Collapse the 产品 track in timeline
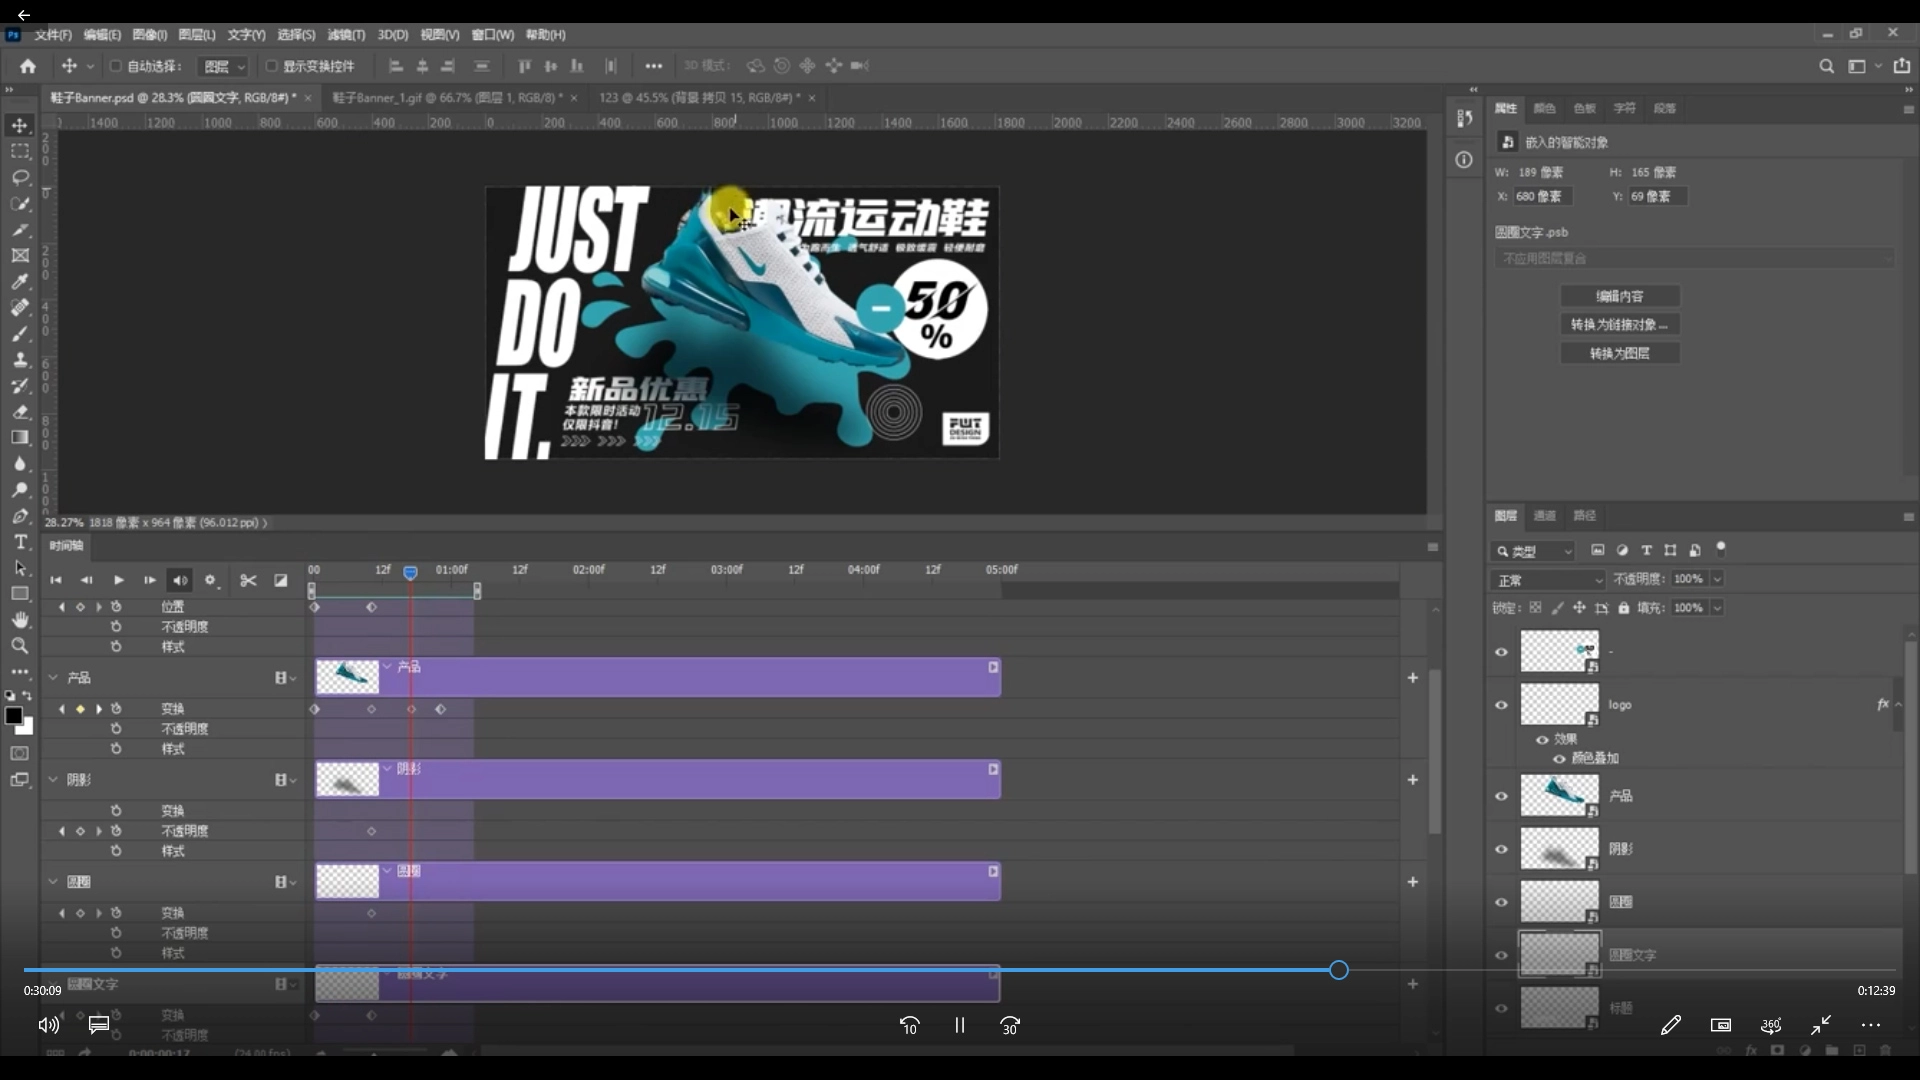 tap(53, 678)
